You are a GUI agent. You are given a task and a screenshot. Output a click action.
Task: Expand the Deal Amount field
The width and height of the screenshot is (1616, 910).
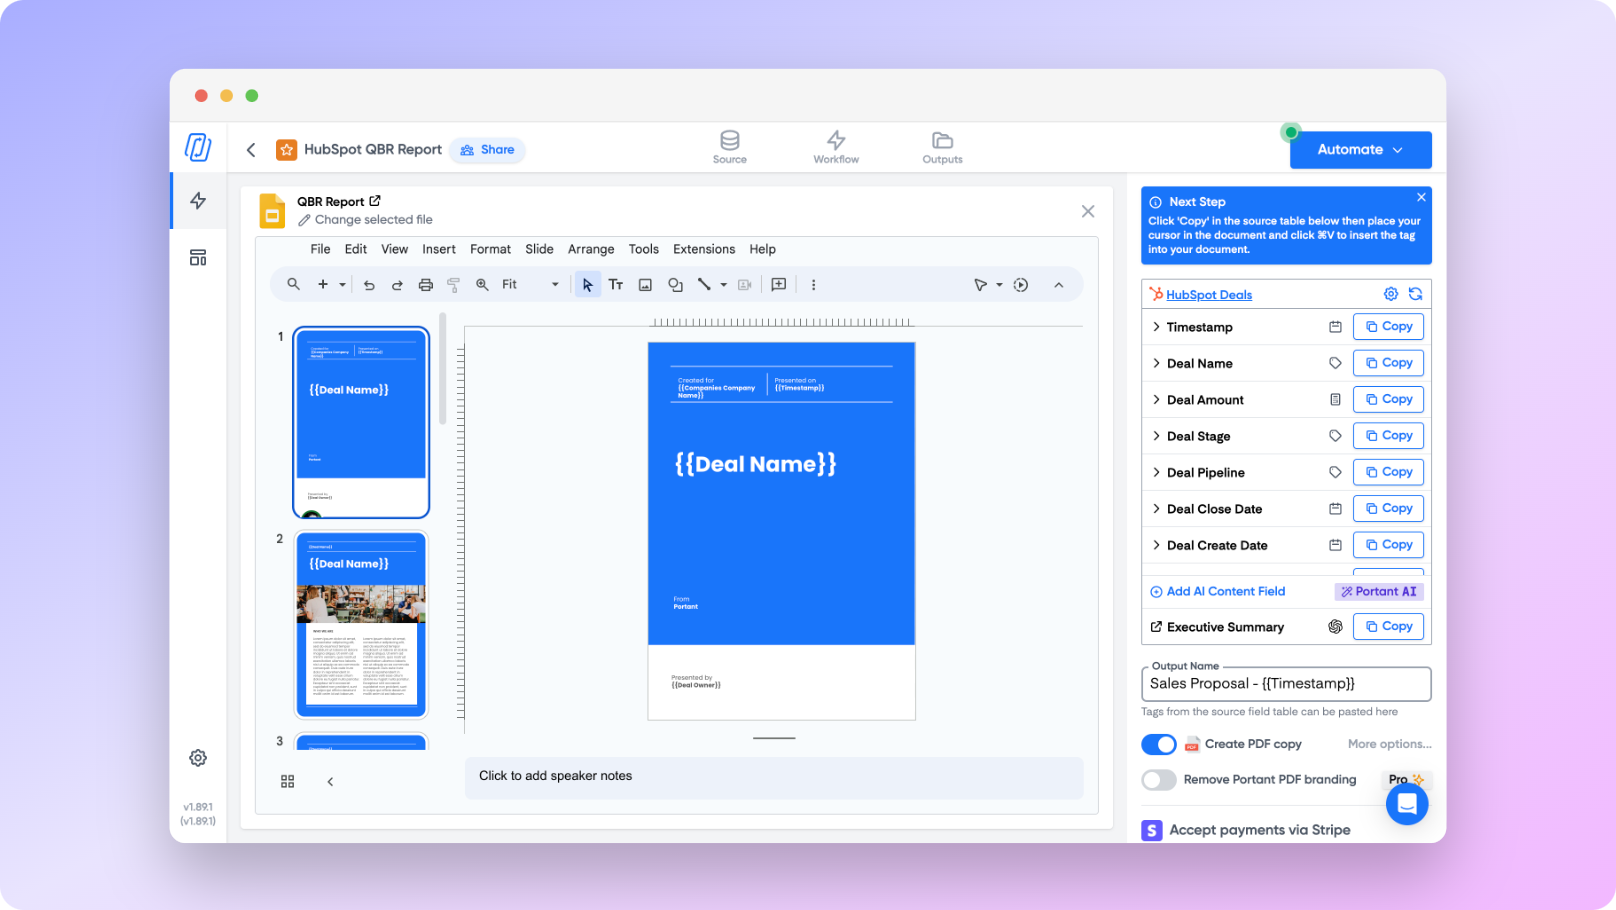coord(1156,400)
